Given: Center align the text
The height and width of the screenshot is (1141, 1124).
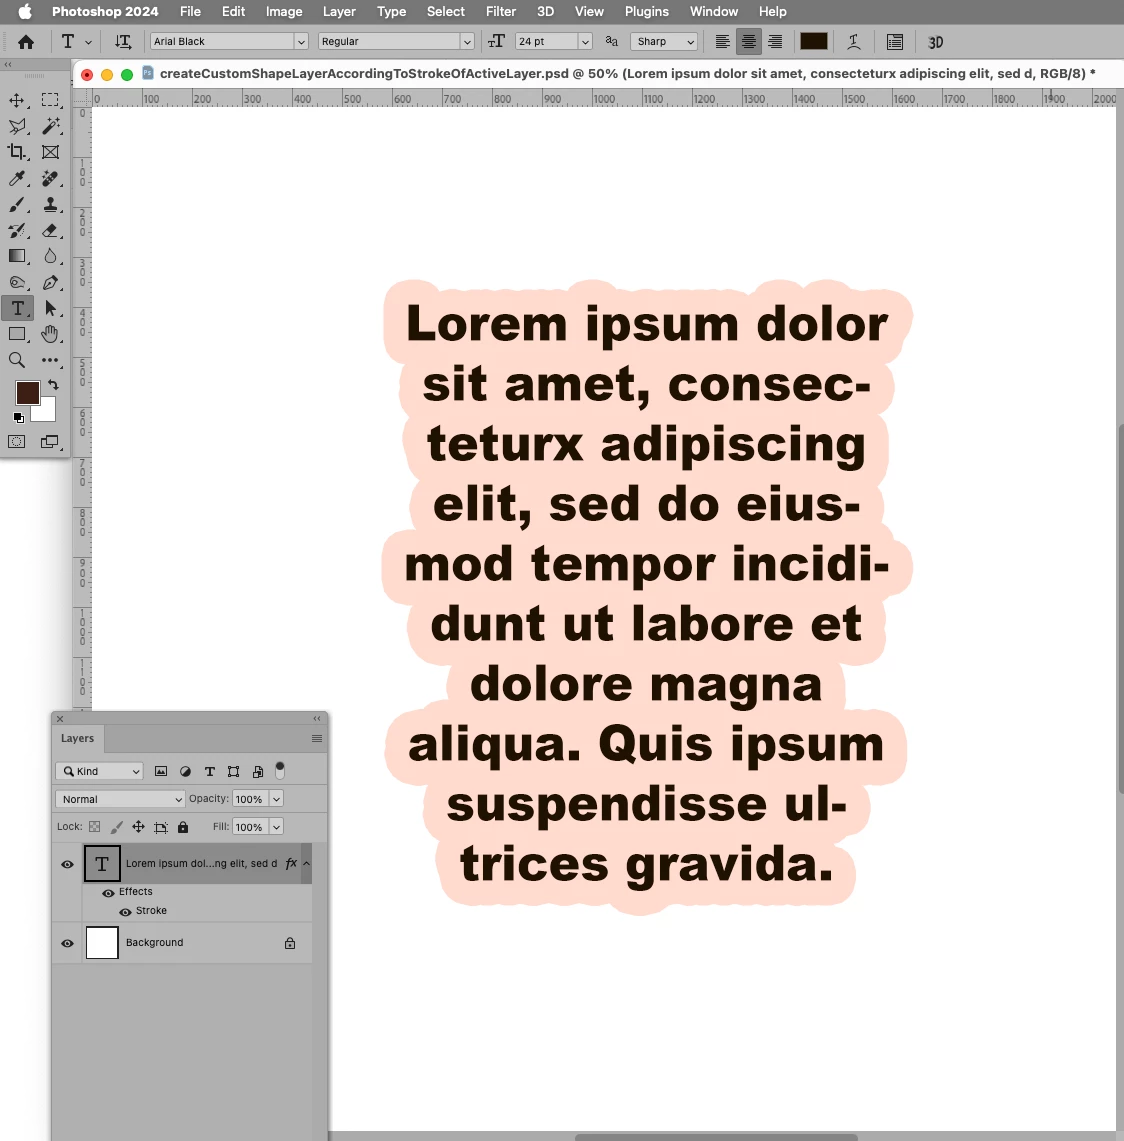Looking at the screenshot, I should [749, 42].
